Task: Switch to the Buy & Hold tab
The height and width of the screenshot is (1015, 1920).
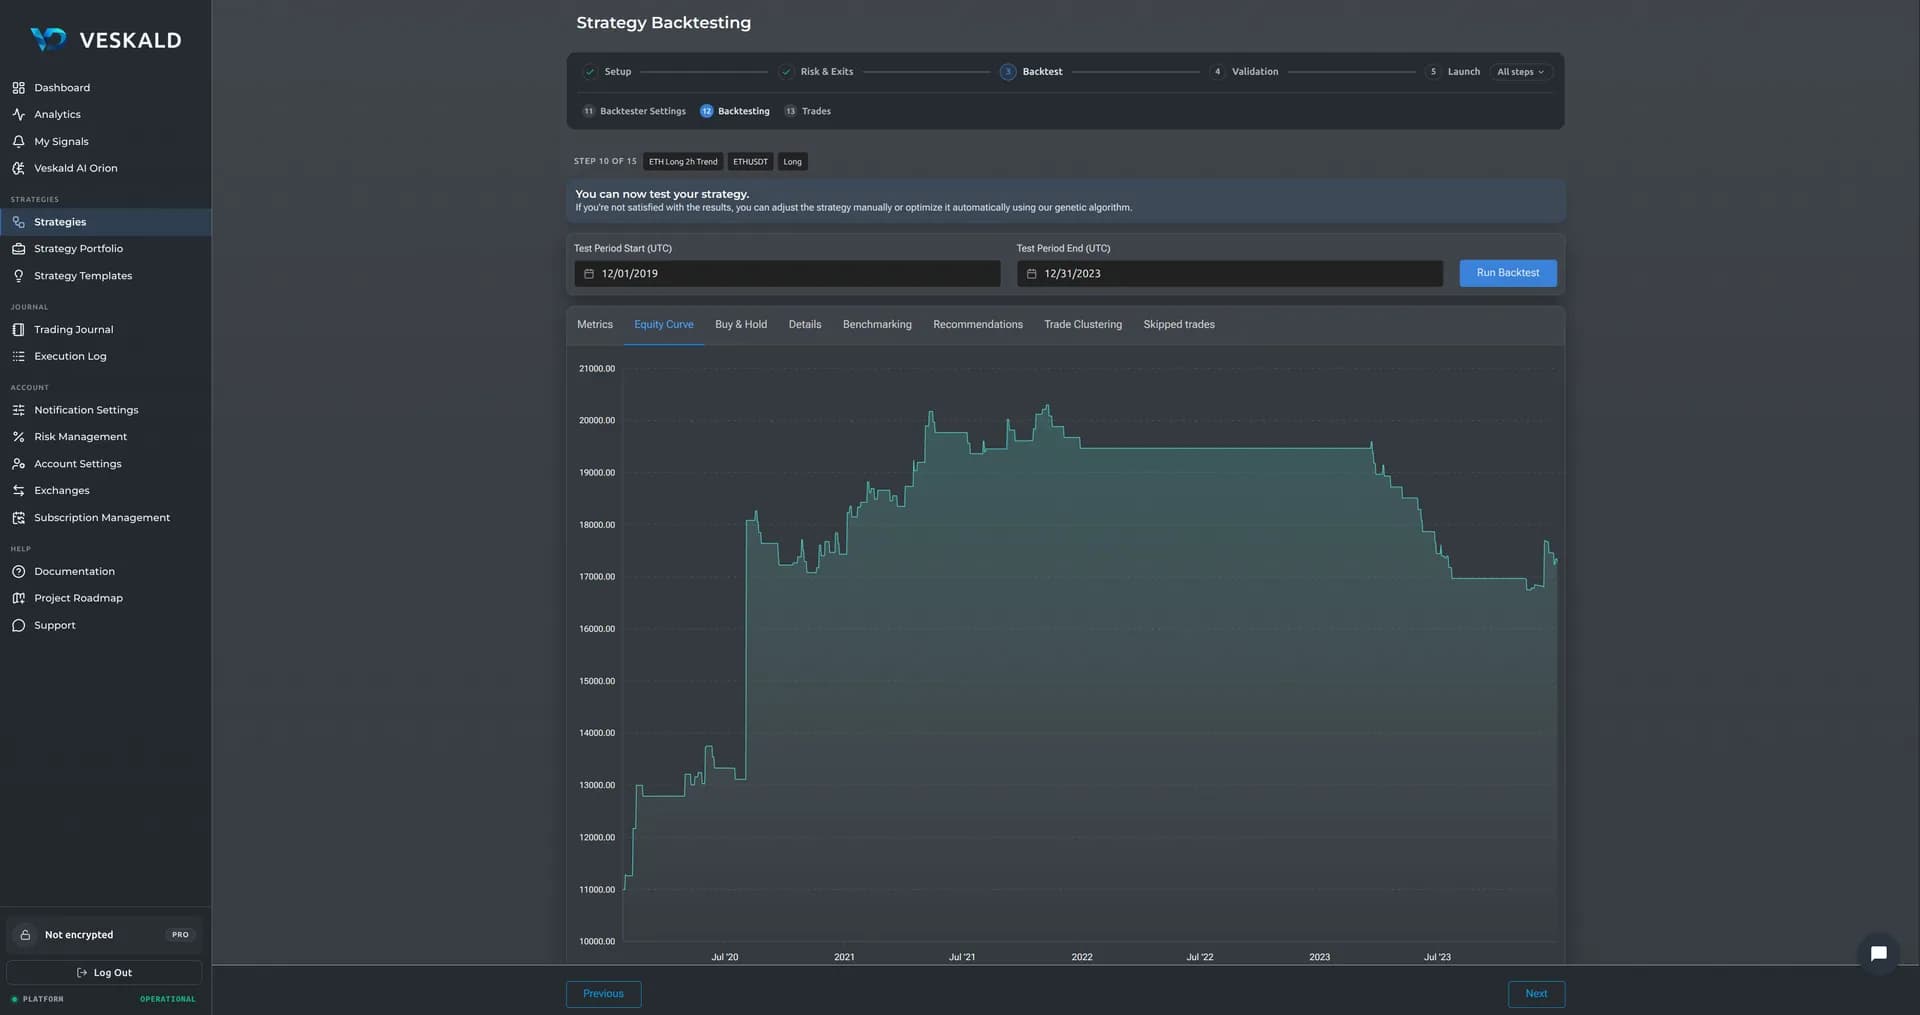Action: tap(741, 325)
